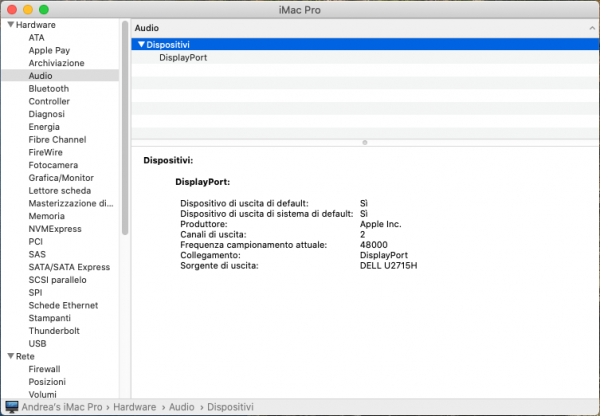Click the Audio column header

[365, 28]
